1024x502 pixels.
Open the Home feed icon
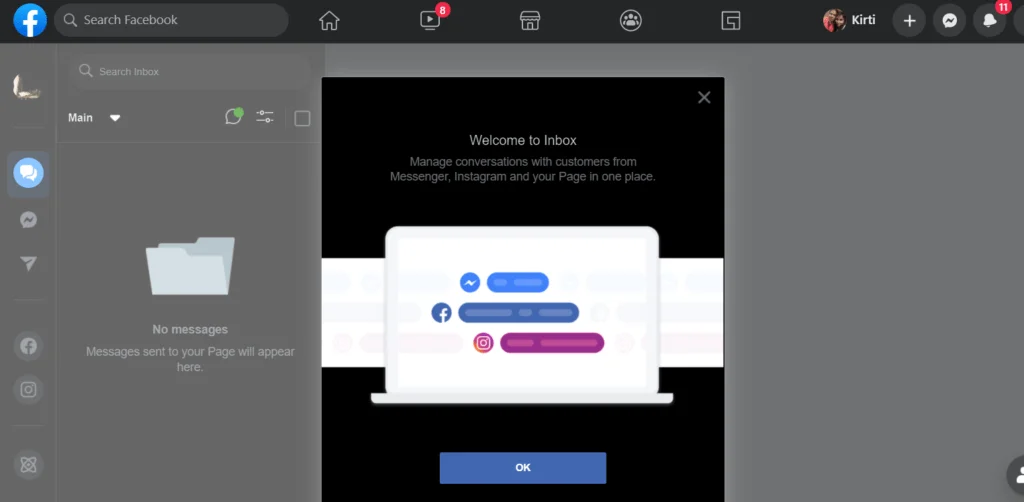(329, 21)
